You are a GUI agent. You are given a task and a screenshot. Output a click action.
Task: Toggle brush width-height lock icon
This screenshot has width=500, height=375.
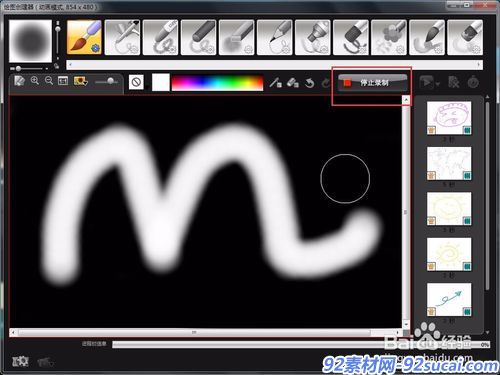pos(57,66)
